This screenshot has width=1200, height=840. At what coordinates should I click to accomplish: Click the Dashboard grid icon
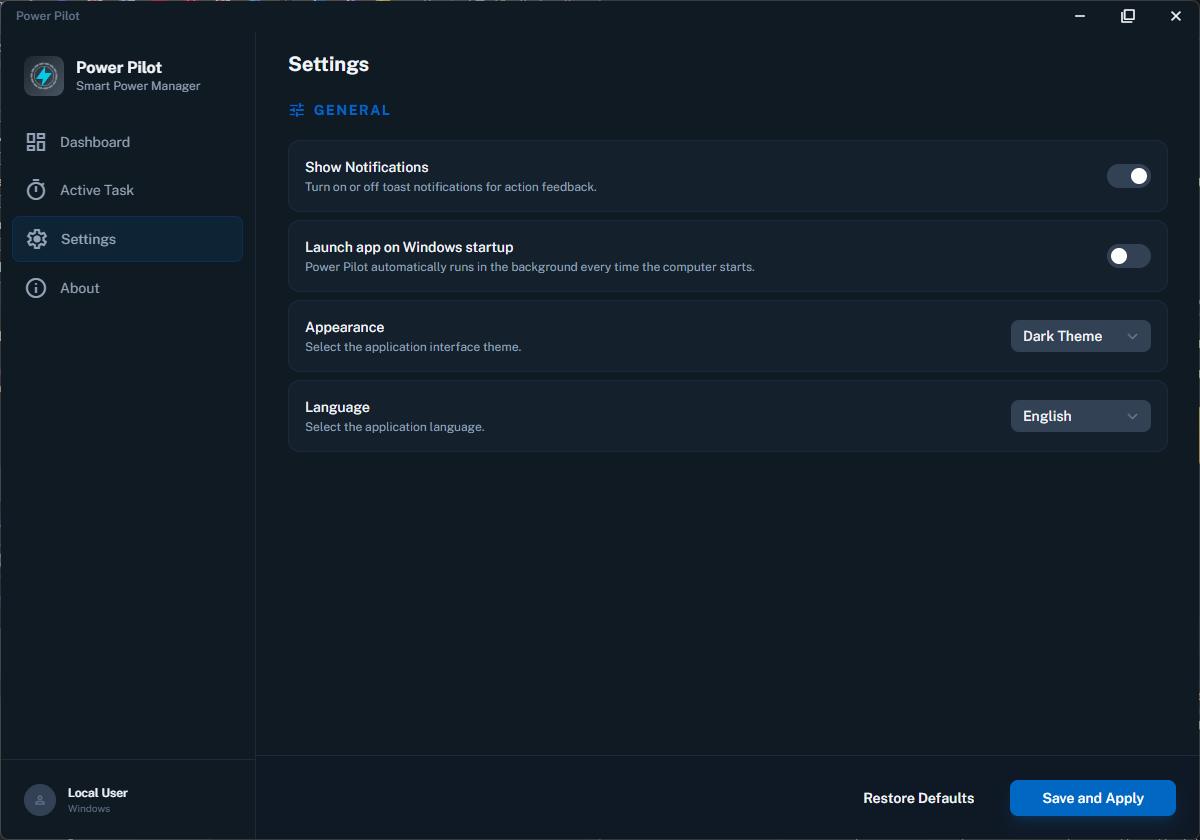[x=36, y=142]
